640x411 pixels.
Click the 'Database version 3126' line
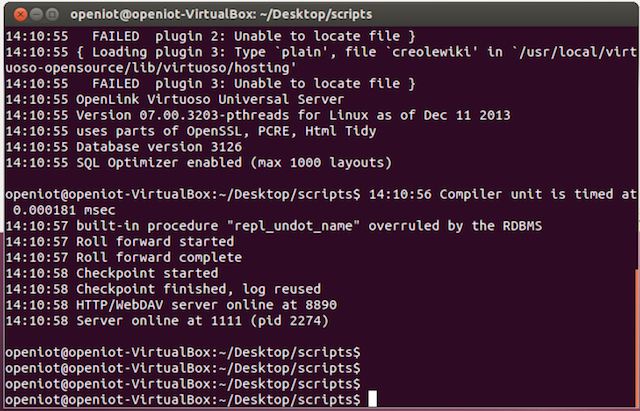(x=124, y=147)
